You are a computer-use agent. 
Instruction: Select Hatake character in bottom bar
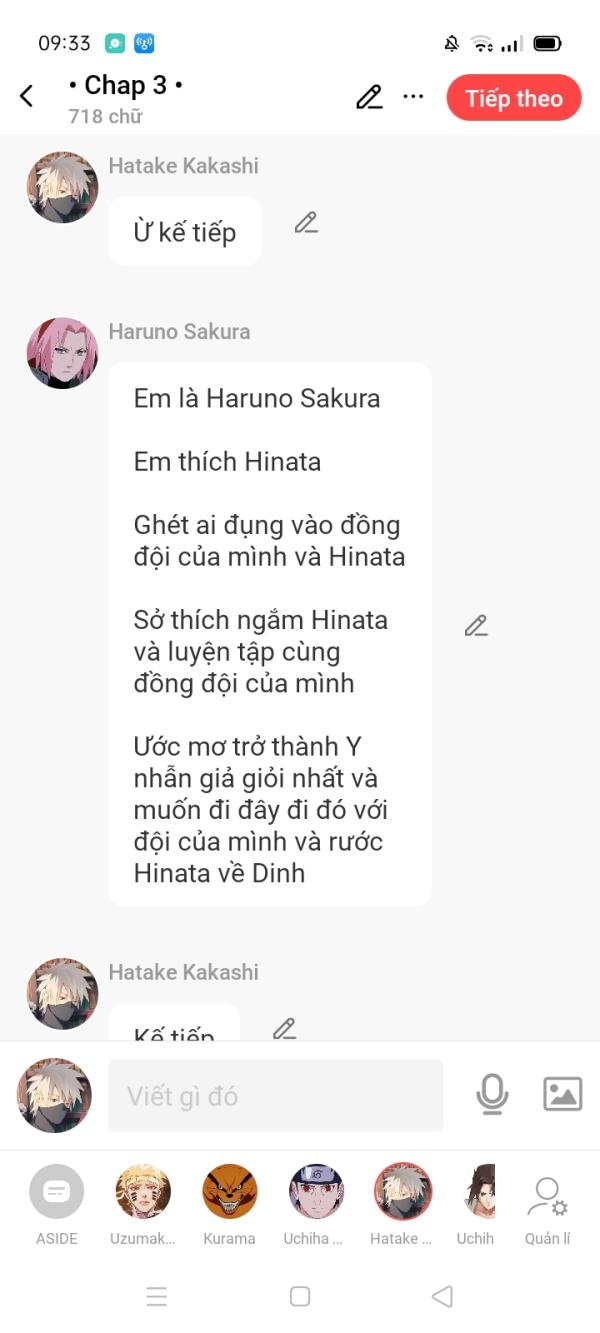tap(402, 1205)
